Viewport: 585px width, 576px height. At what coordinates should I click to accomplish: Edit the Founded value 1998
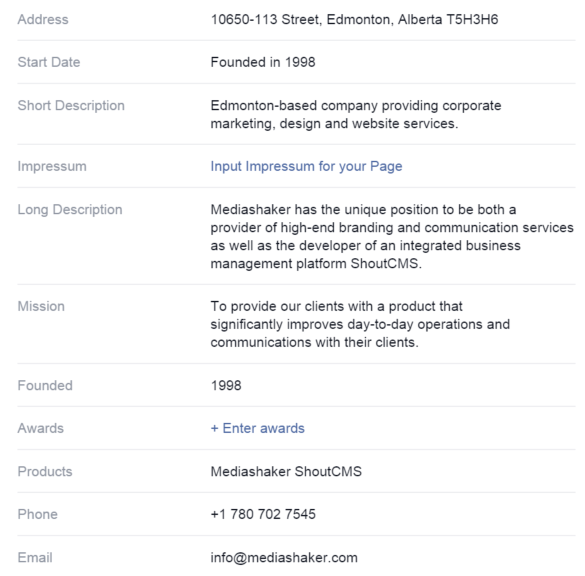[226, 385]
